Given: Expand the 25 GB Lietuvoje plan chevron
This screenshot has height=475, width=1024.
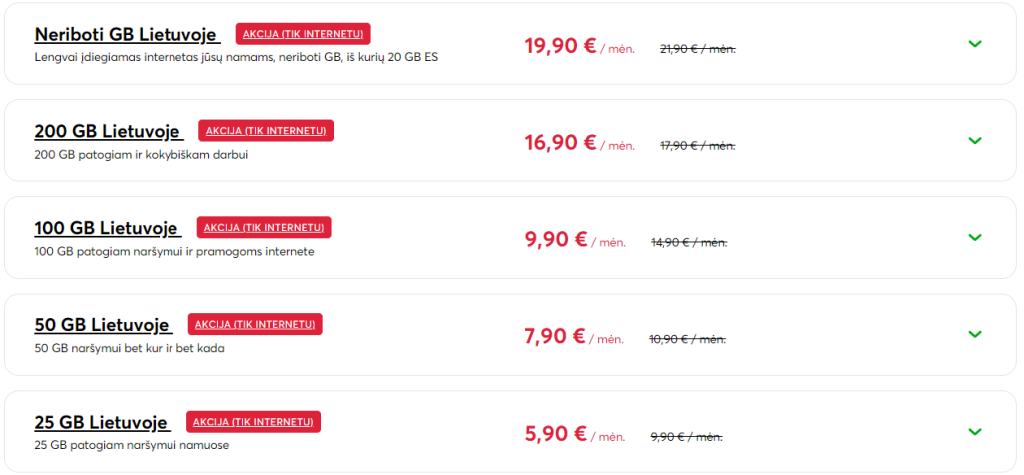Looking at the screenshot, I should pyautogui.click(x=975, y=431).
